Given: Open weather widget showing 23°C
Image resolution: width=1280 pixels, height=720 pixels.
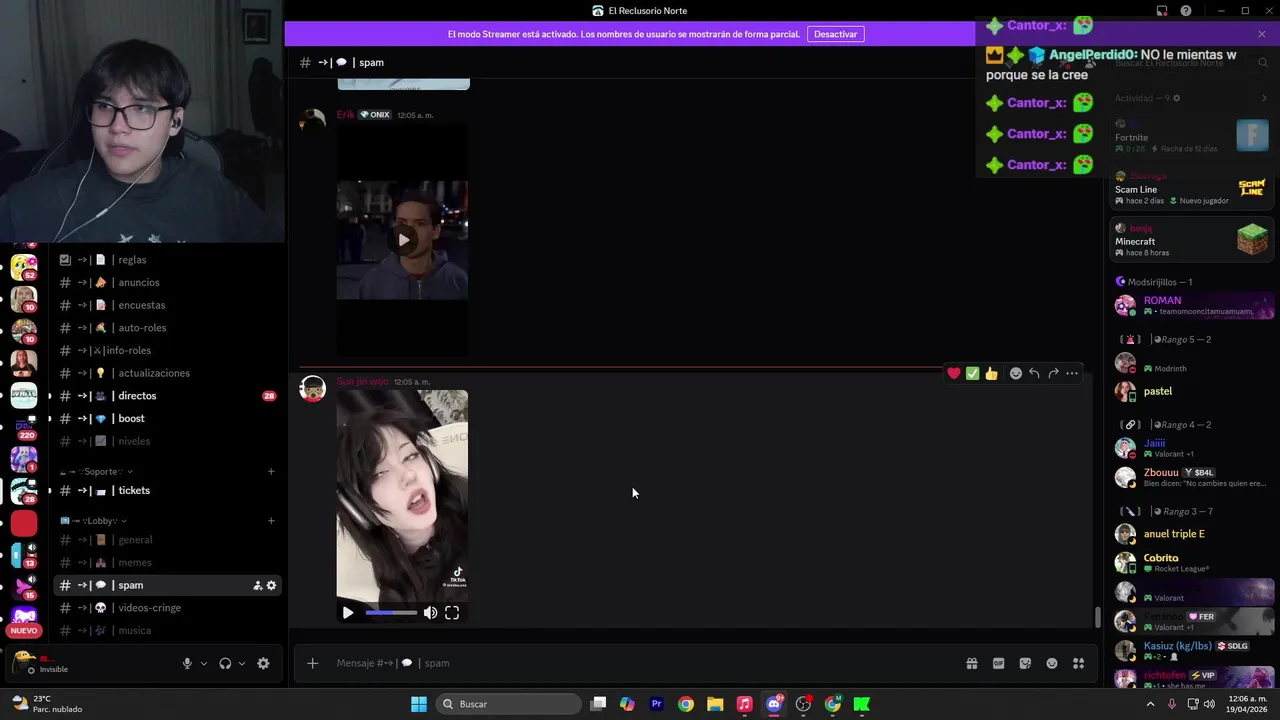Looking at the screenshot, I should 46,704.
